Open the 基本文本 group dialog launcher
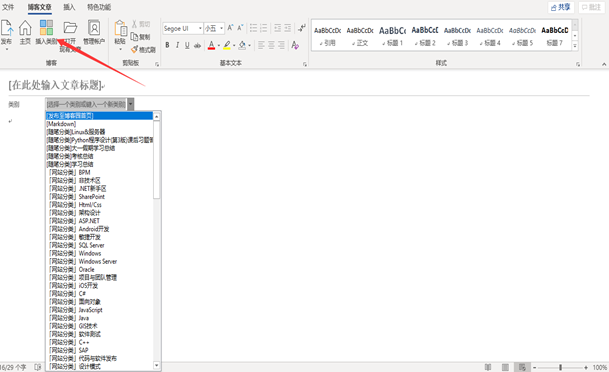 [x=305, y=64]
